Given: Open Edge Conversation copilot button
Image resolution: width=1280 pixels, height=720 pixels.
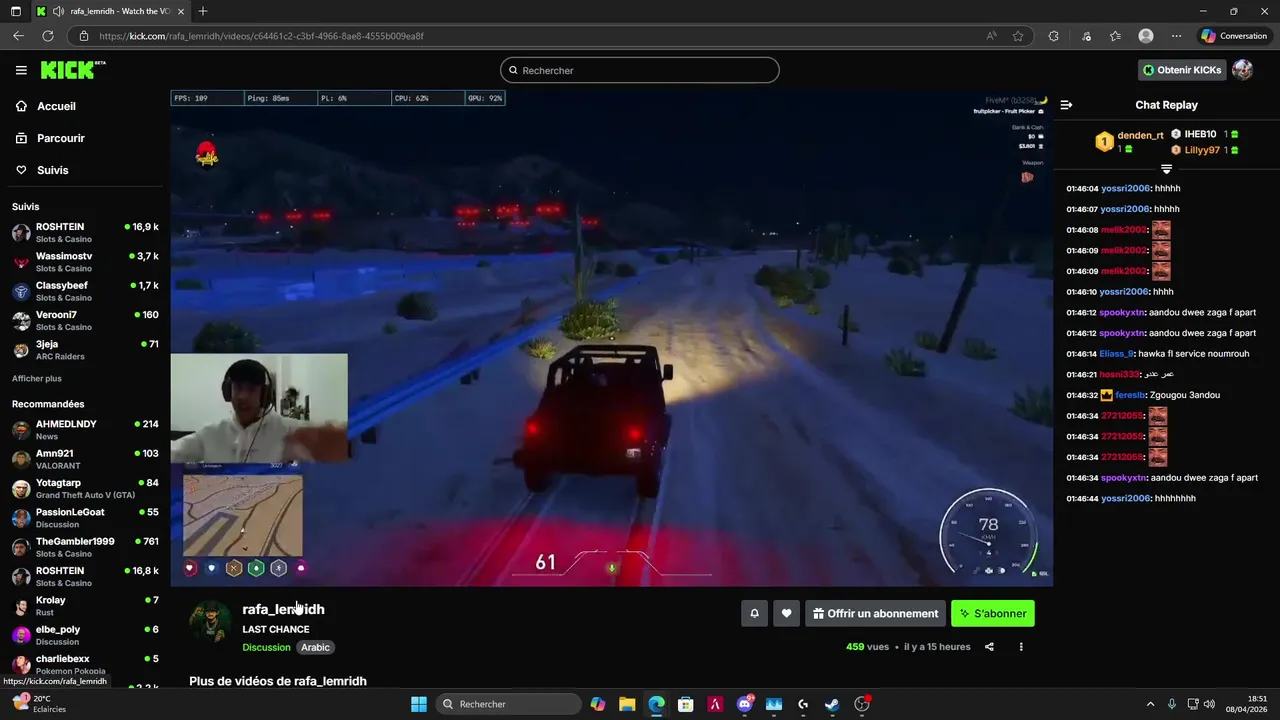Looking at the screenshot, I should pos(1235,36).
